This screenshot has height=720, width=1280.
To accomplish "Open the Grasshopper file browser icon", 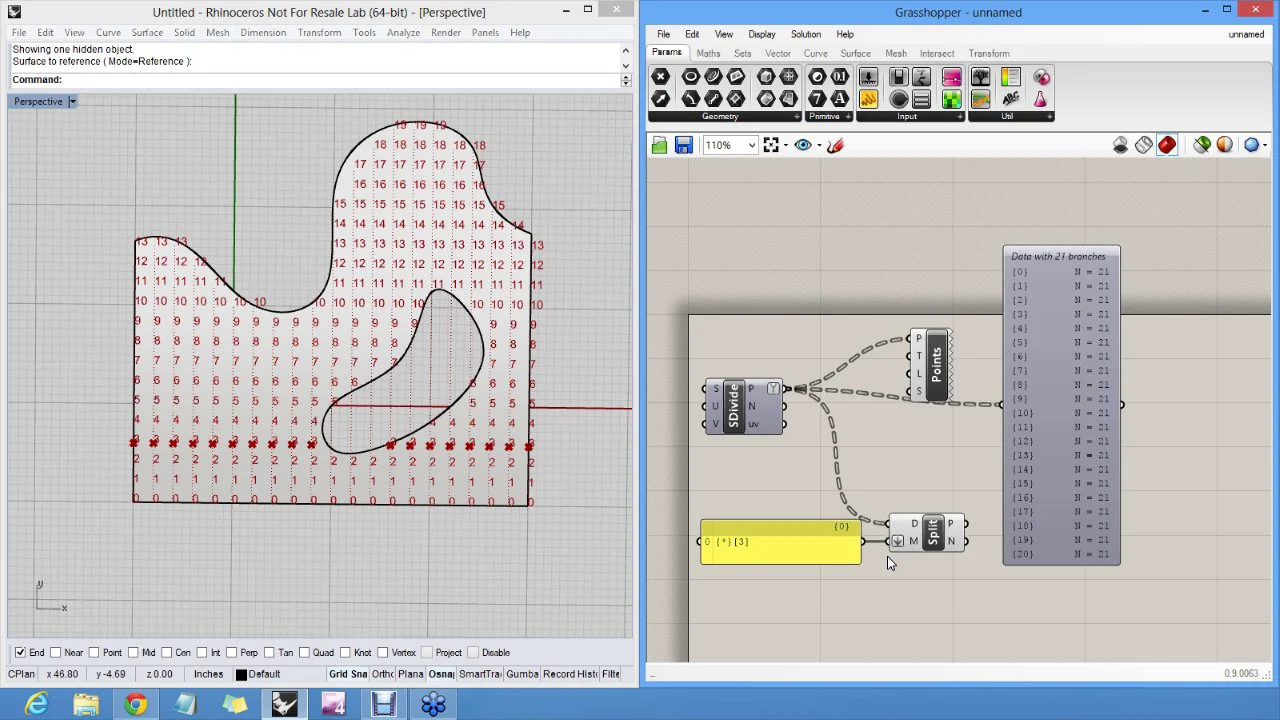I will pyautogui.click(x=660, y=146).
